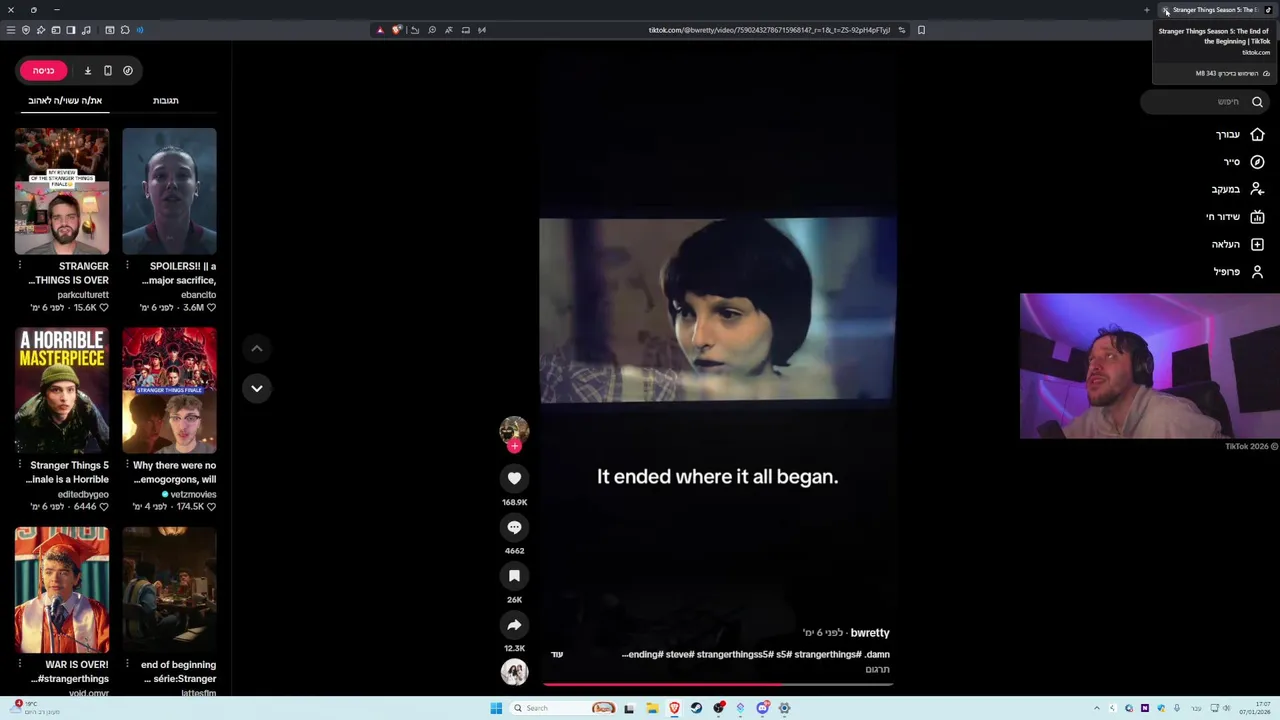Go to next video with down chevron
This screenshot has width=1280, height=720.
pos(257,388)
